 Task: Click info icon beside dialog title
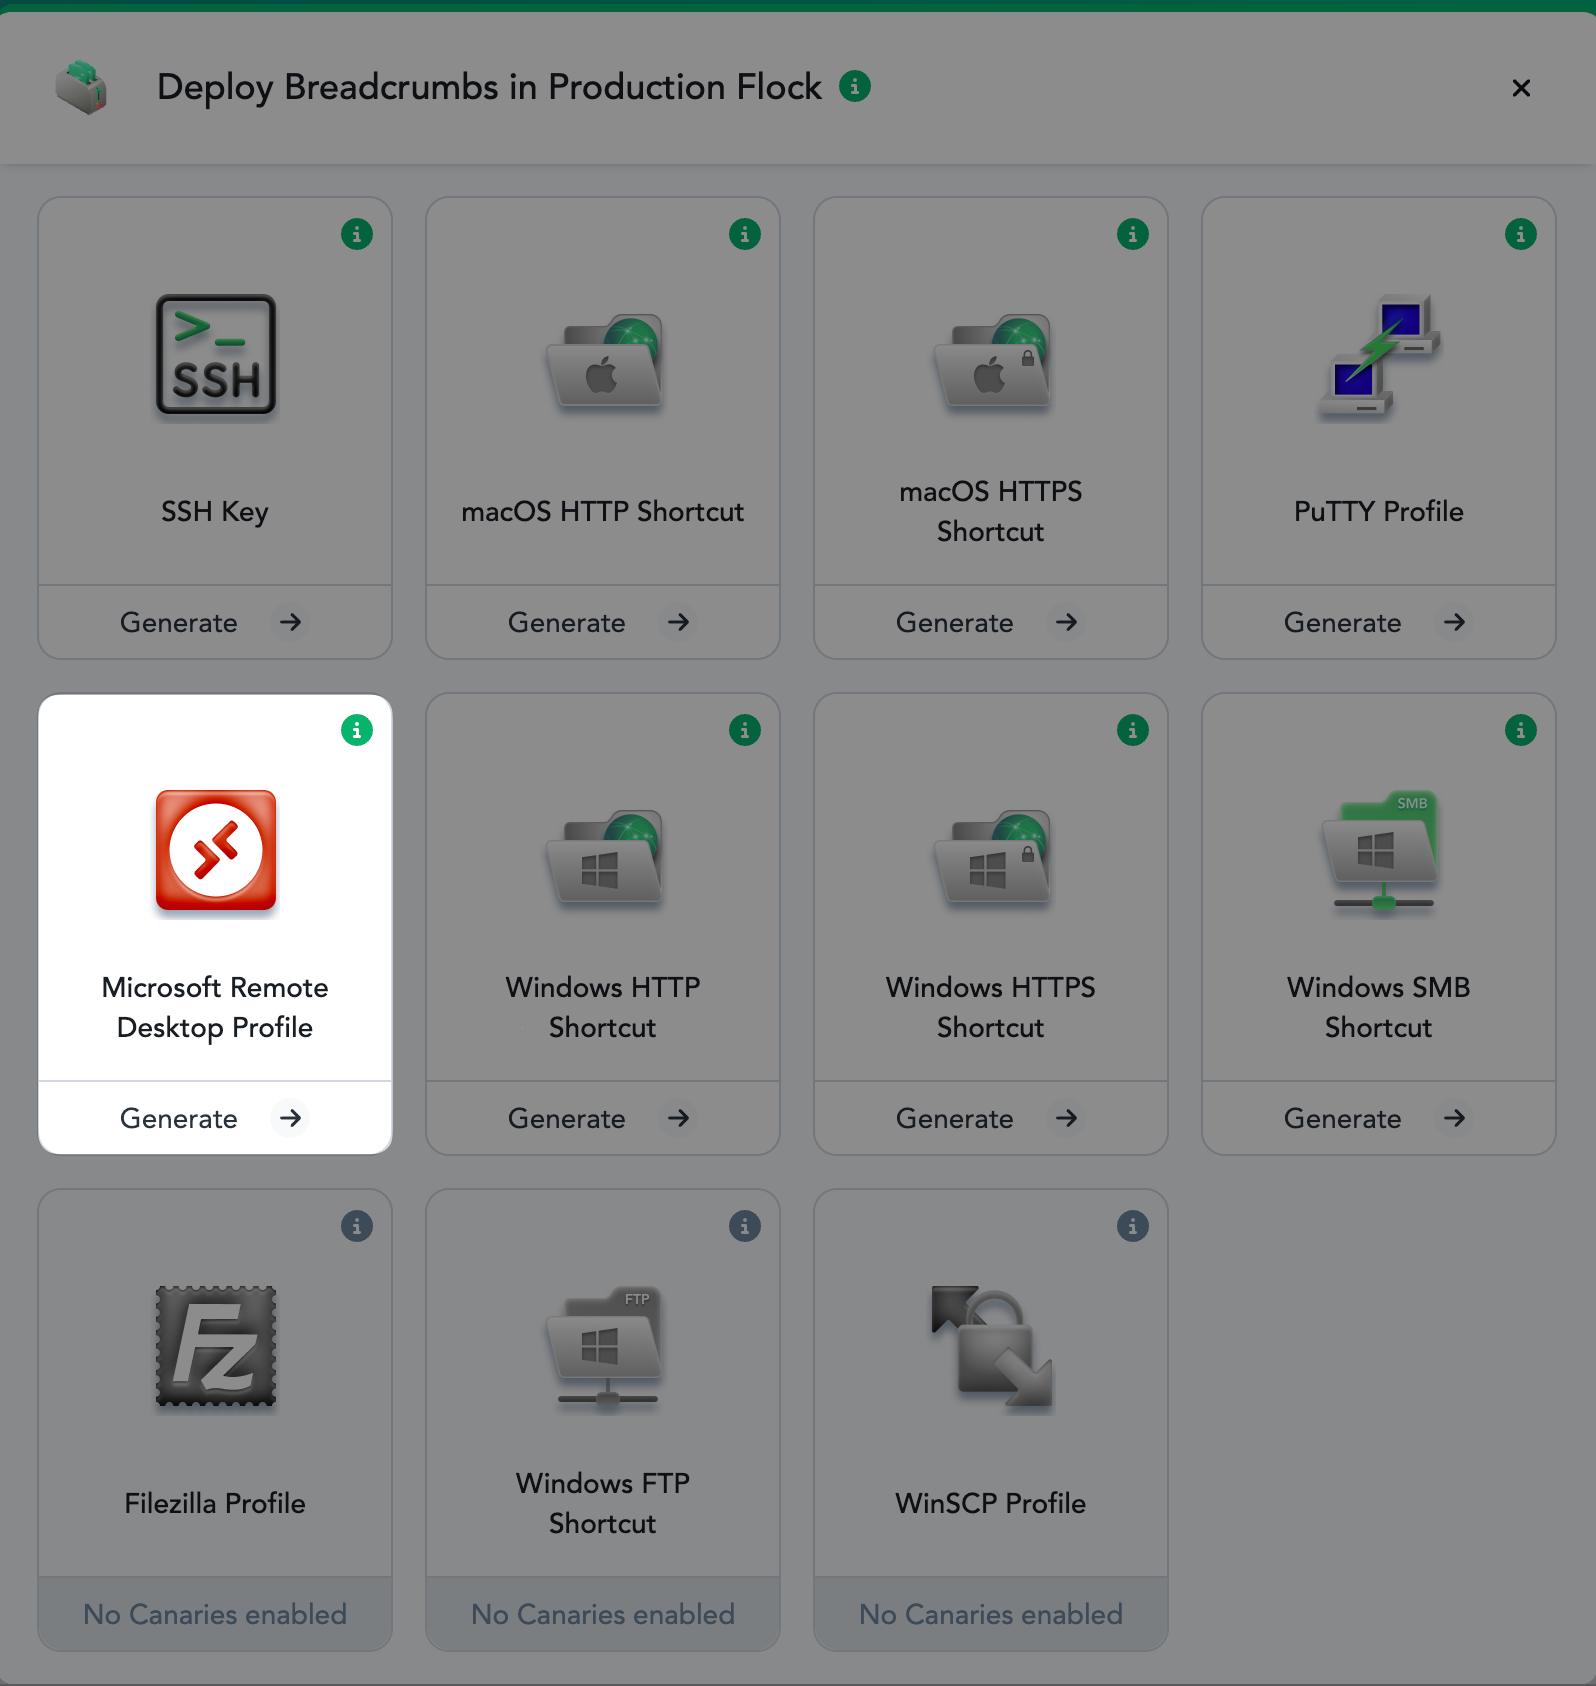click(x=855, y=87)
